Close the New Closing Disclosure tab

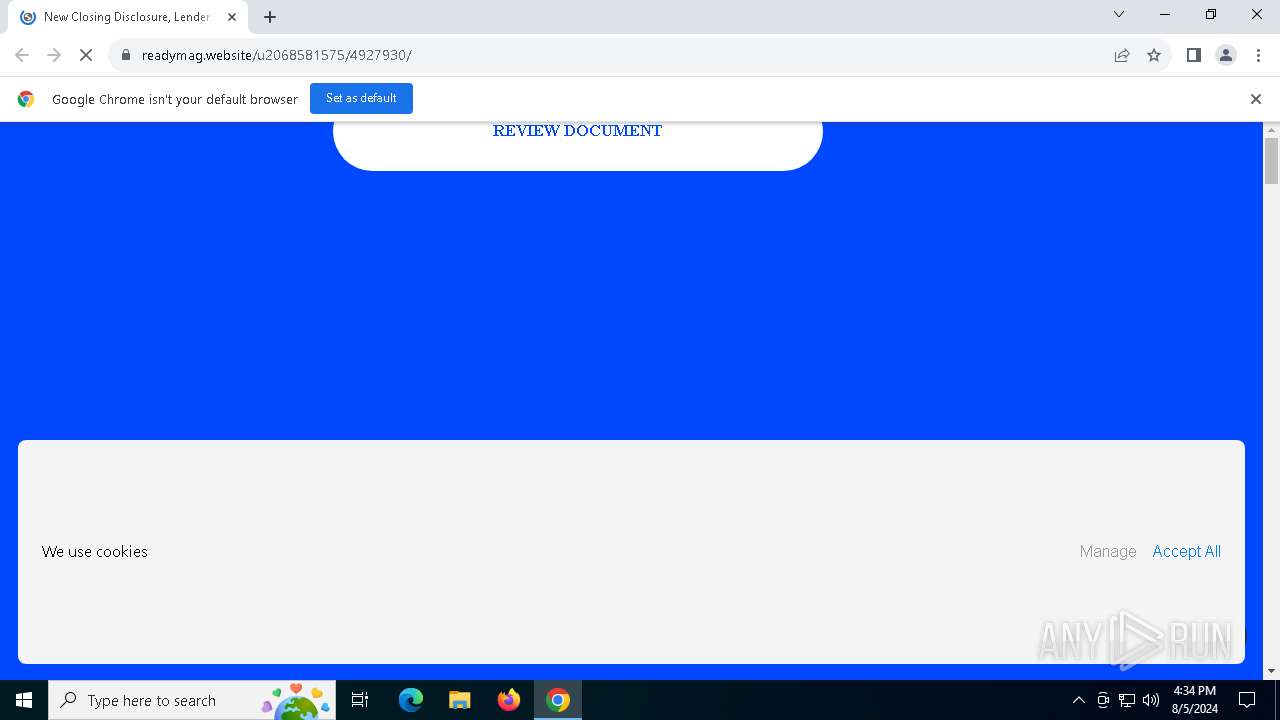point(232,17)
